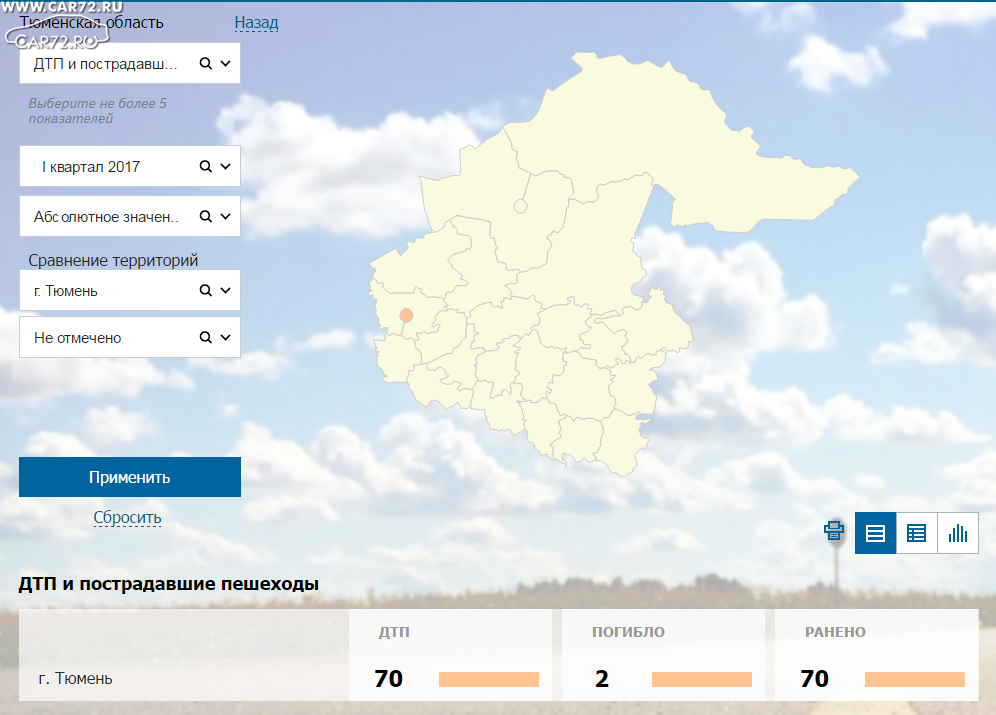996x715 pixels.
Task: Click the ДТП и пострадавшие пешеходы heading
Action: pyautogui.click(x=168, y=584)
